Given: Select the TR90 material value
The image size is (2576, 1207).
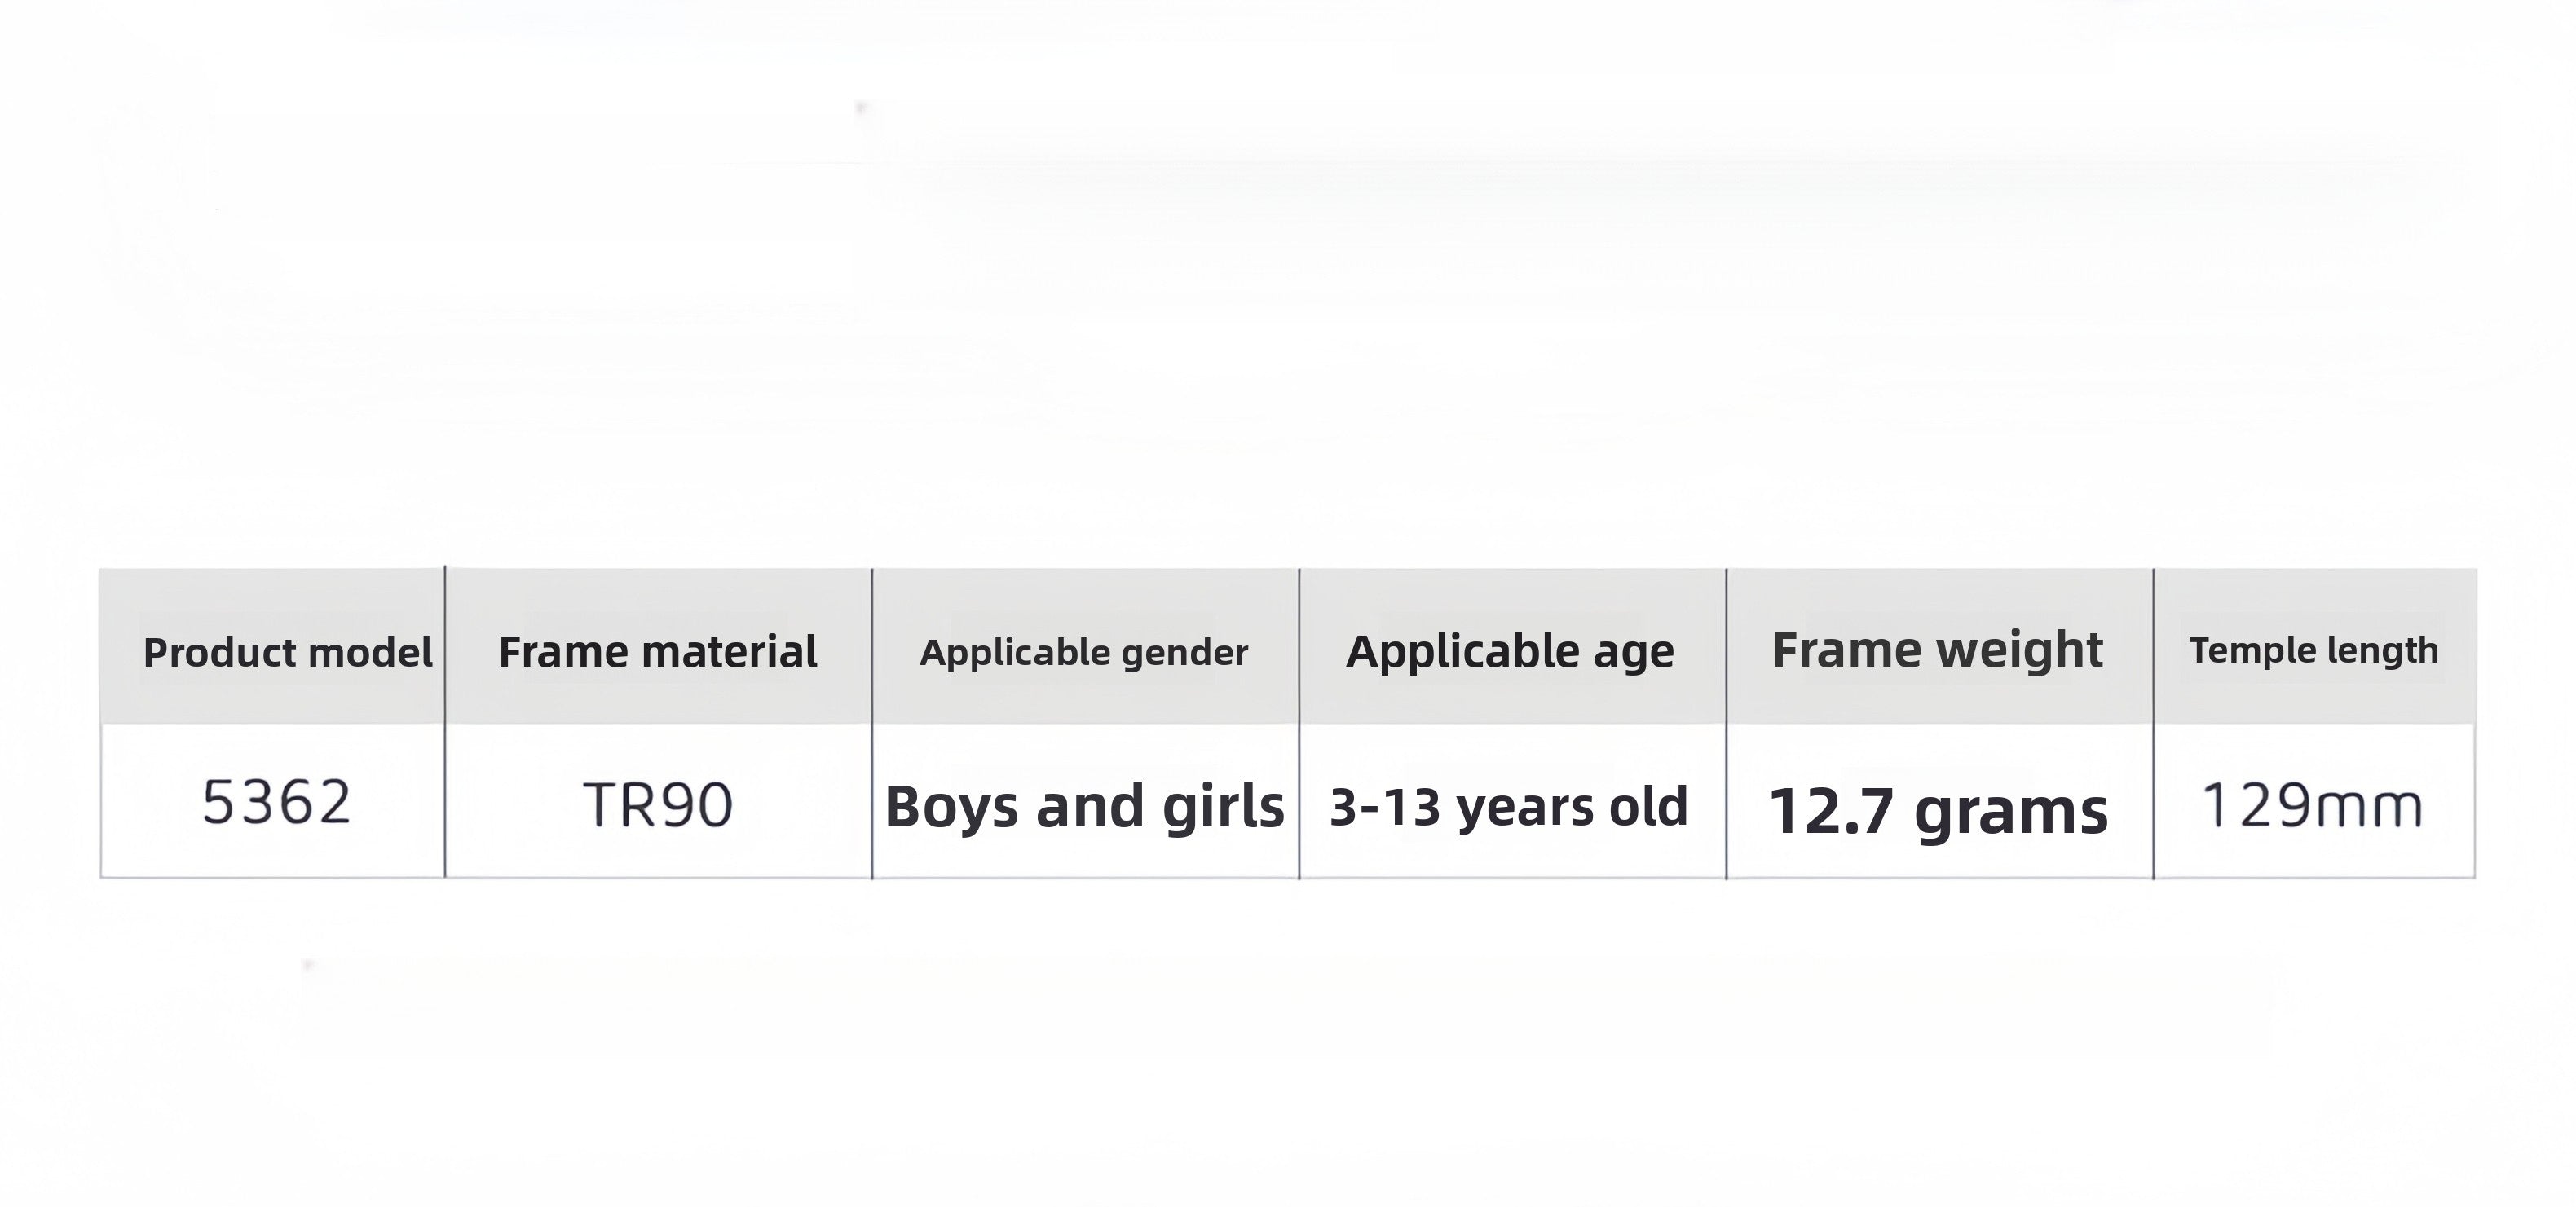Looking at the screenshot, I should click(x=658, y=805).
